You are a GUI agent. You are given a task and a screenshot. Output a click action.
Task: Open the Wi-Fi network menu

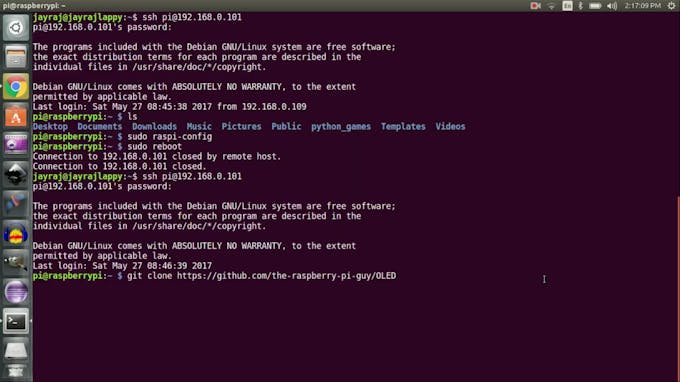551,6
